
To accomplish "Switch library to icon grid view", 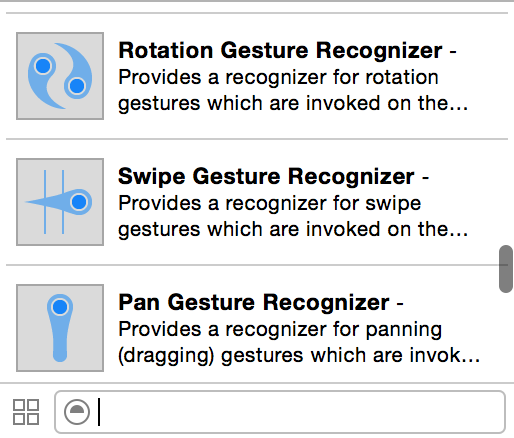I will point(26,412).
